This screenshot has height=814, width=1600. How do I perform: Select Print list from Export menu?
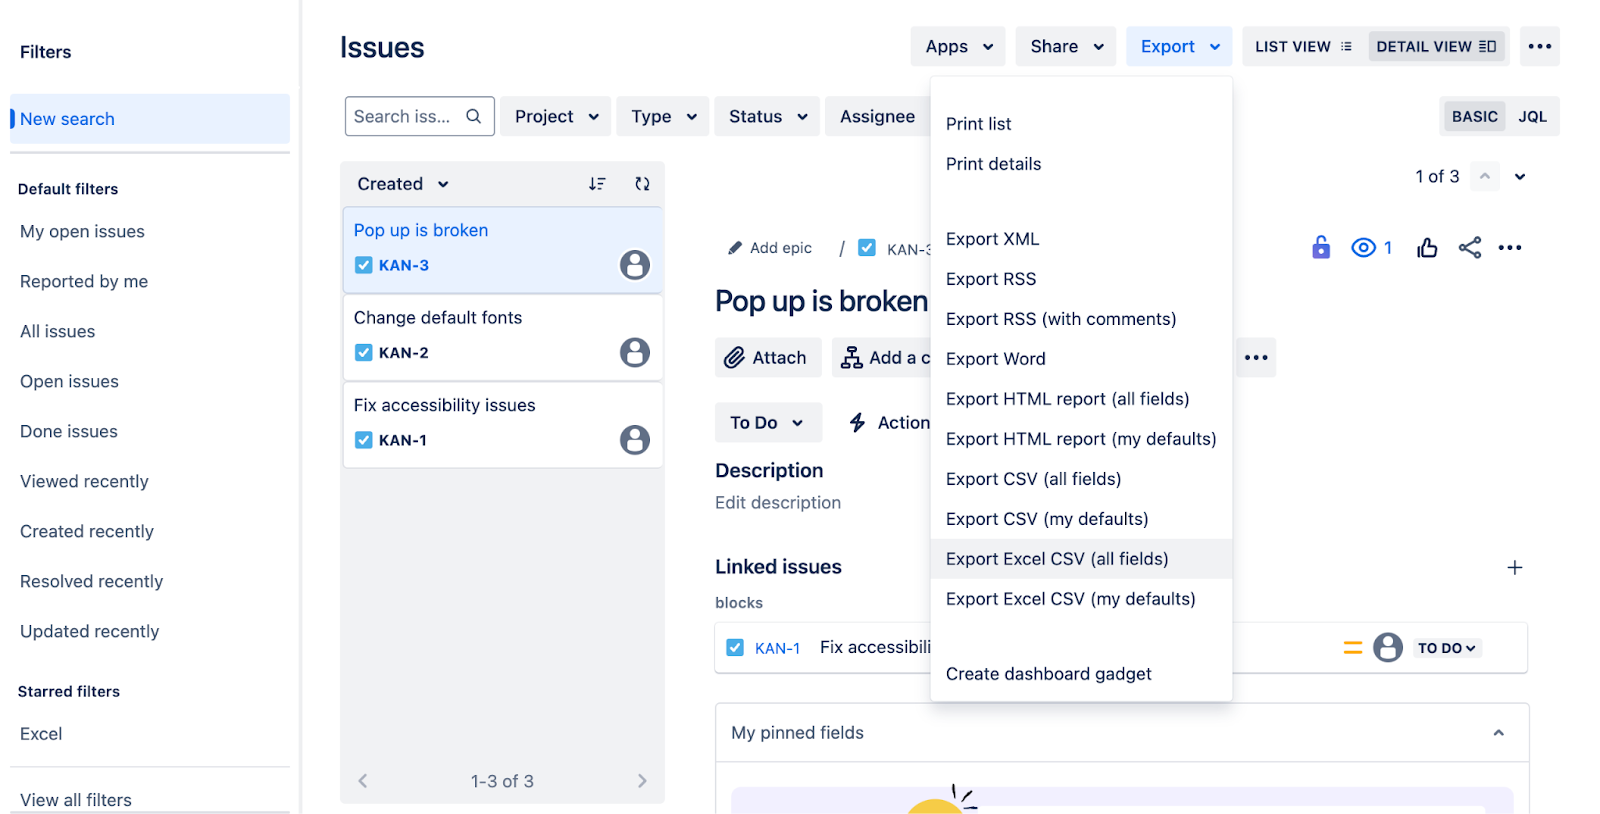point(1081,124)
